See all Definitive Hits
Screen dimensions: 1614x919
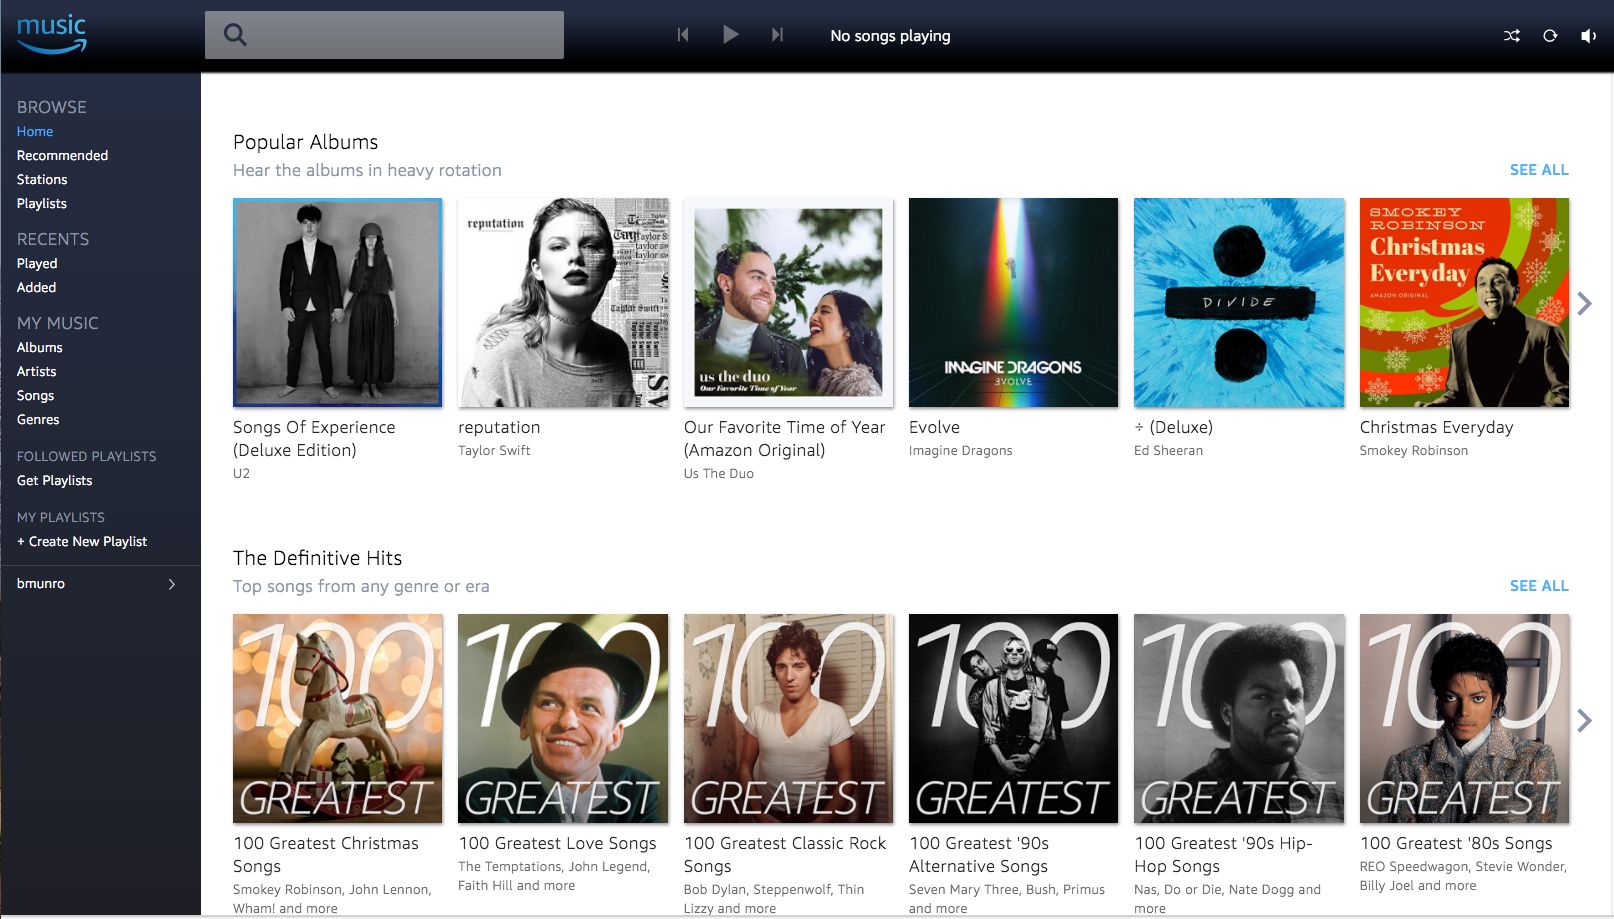point(1539,586)
